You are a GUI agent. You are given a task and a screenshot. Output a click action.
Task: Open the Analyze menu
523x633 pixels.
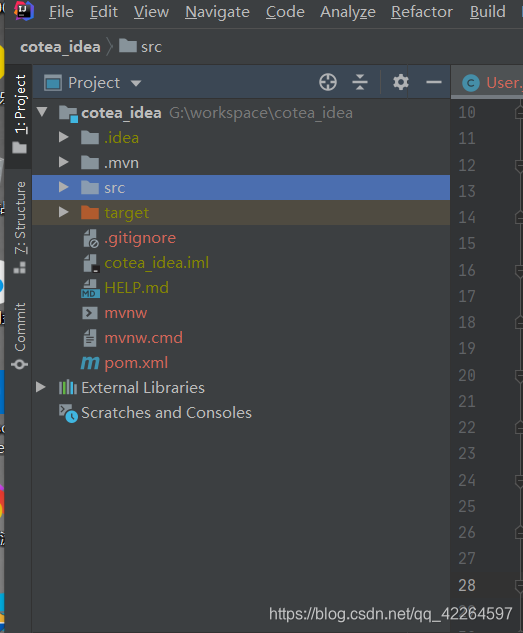pyautogui.click(x=348, y=12)
